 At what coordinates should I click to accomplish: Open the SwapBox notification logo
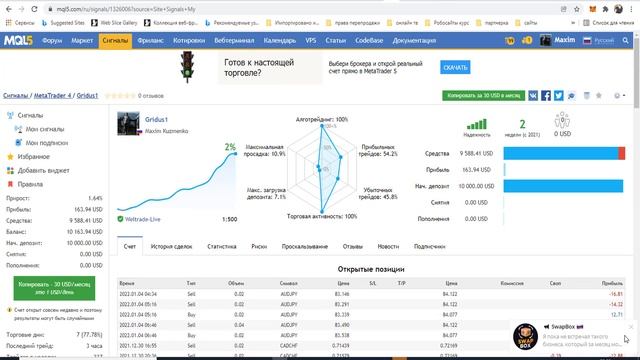[x=525, y=336]
